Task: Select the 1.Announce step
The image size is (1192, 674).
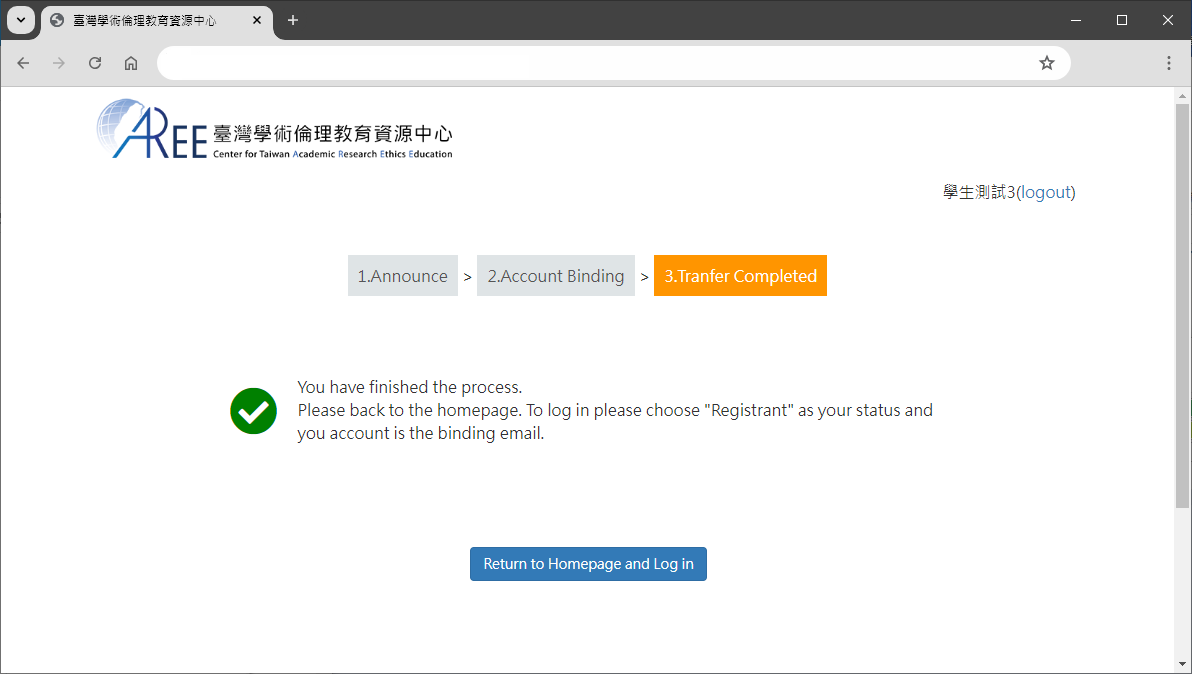Action: click(403, 276)
